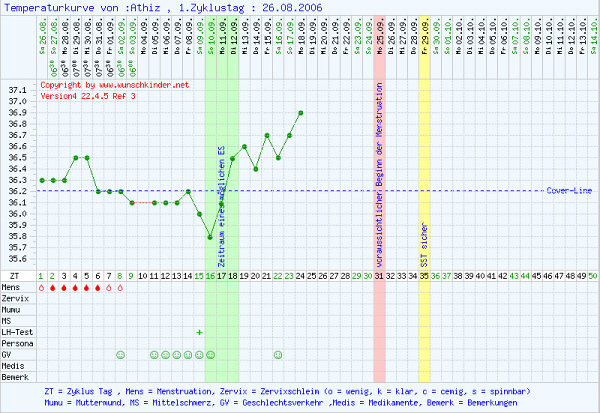Click the Persona row label

point(18,342)
